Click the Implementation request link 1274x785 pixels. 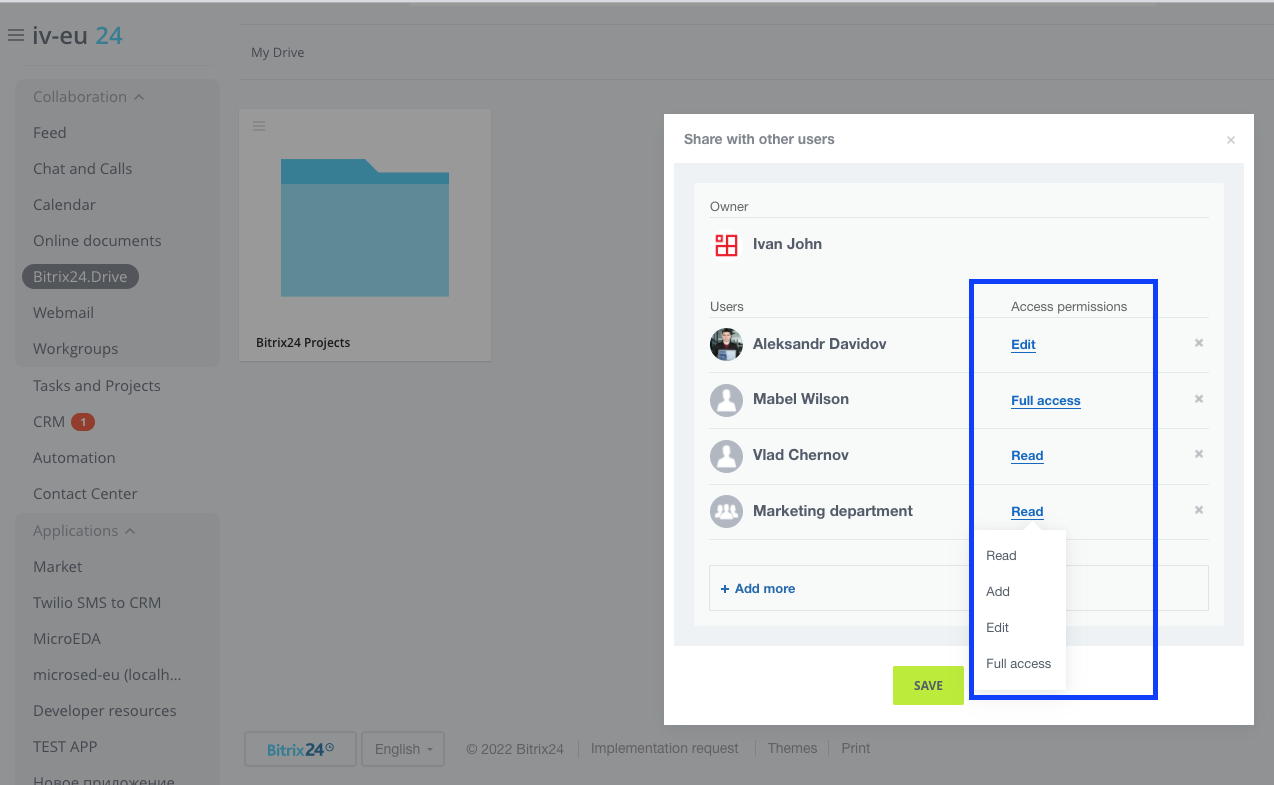point(664,748)
